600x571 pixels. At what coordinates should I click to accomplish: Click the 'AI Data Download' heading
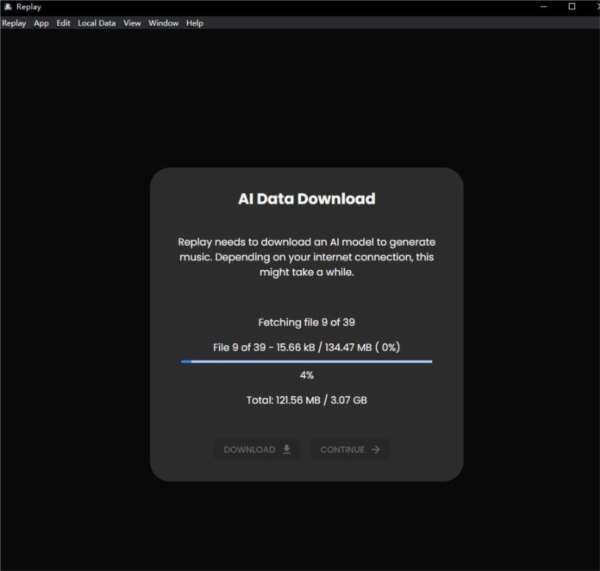click(307, 199)
